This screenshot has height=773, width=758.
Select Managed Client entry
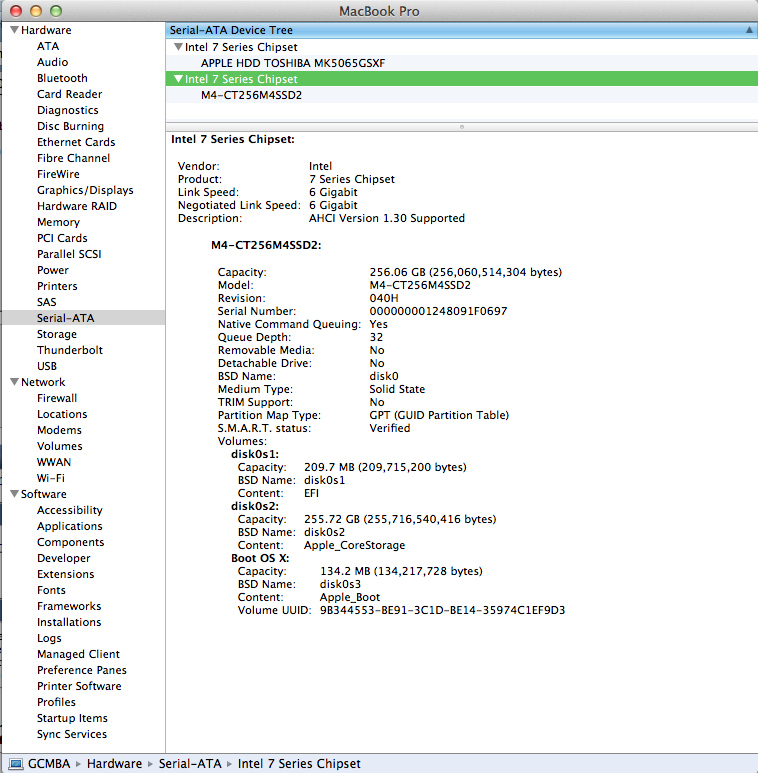pos(78,654)
